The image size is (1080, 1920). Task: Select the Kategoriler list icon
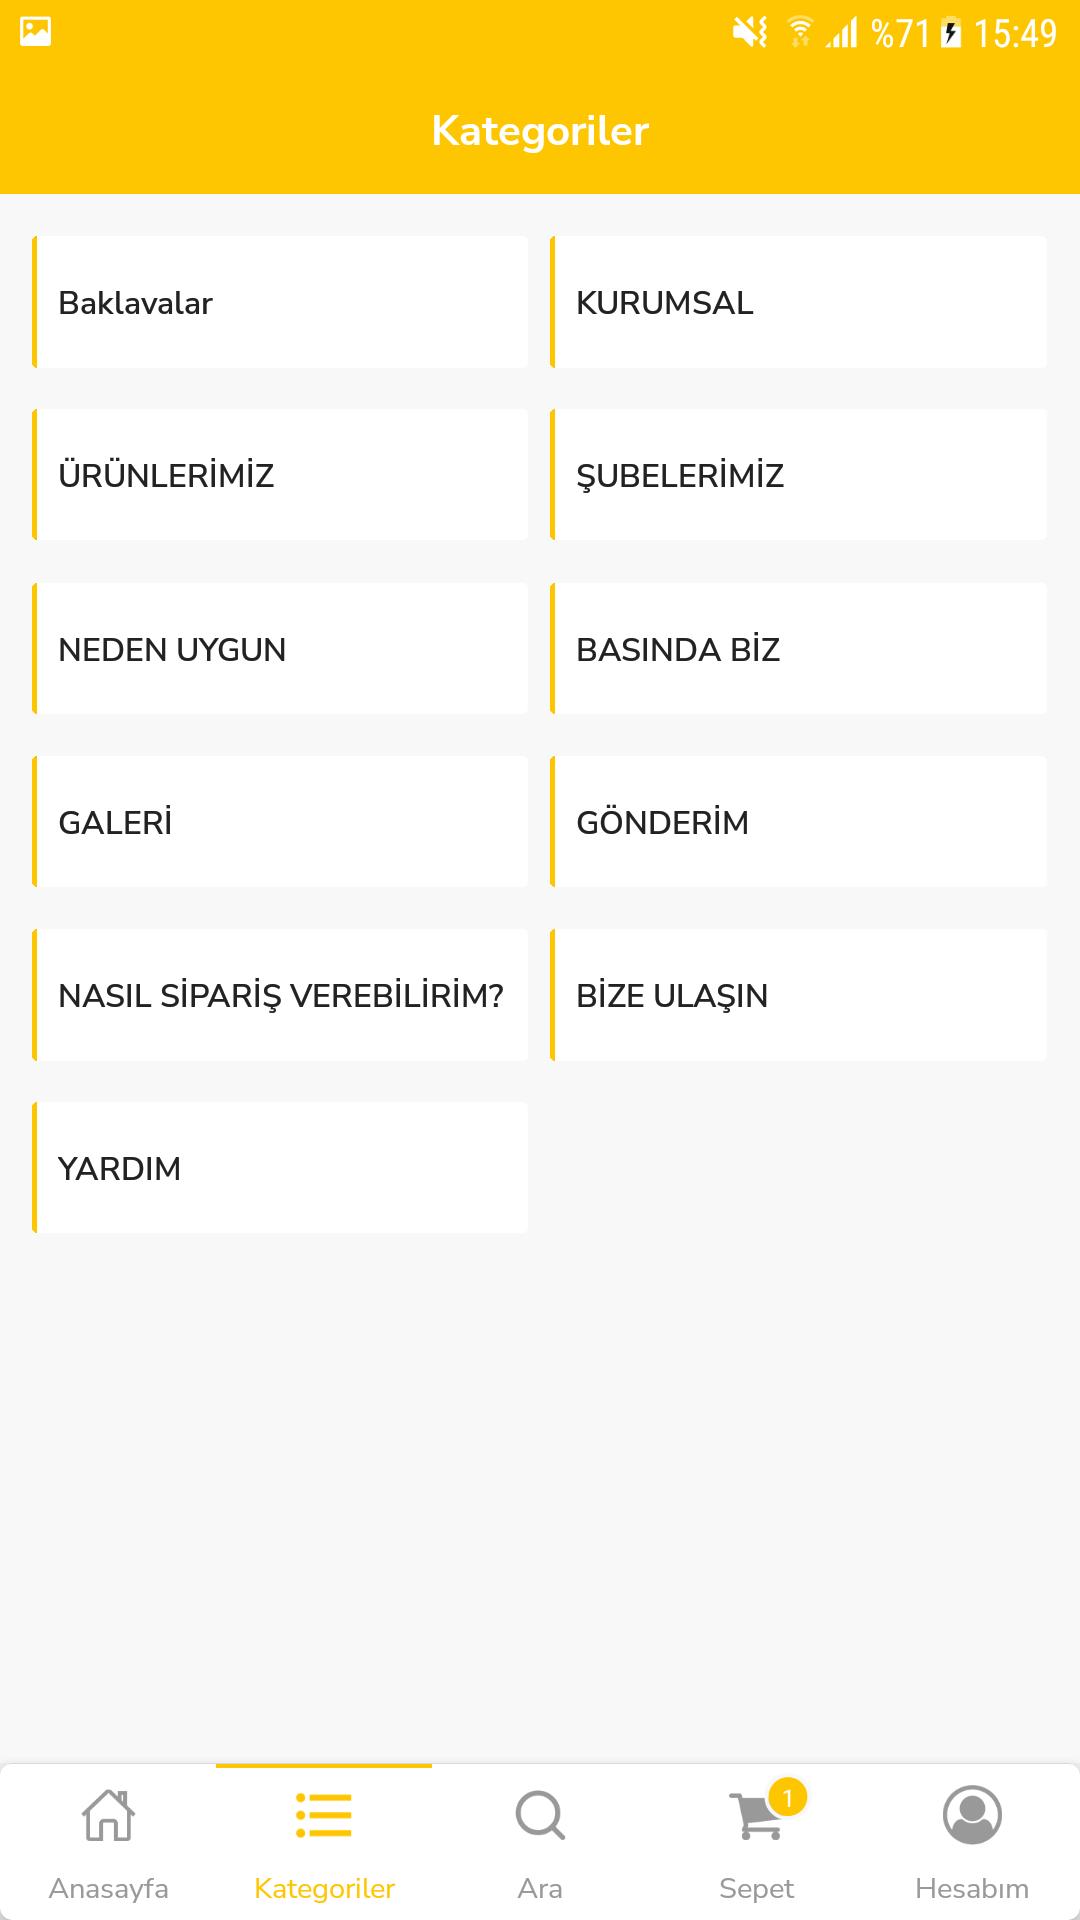pyautogui.click(x=324, y=1815)
